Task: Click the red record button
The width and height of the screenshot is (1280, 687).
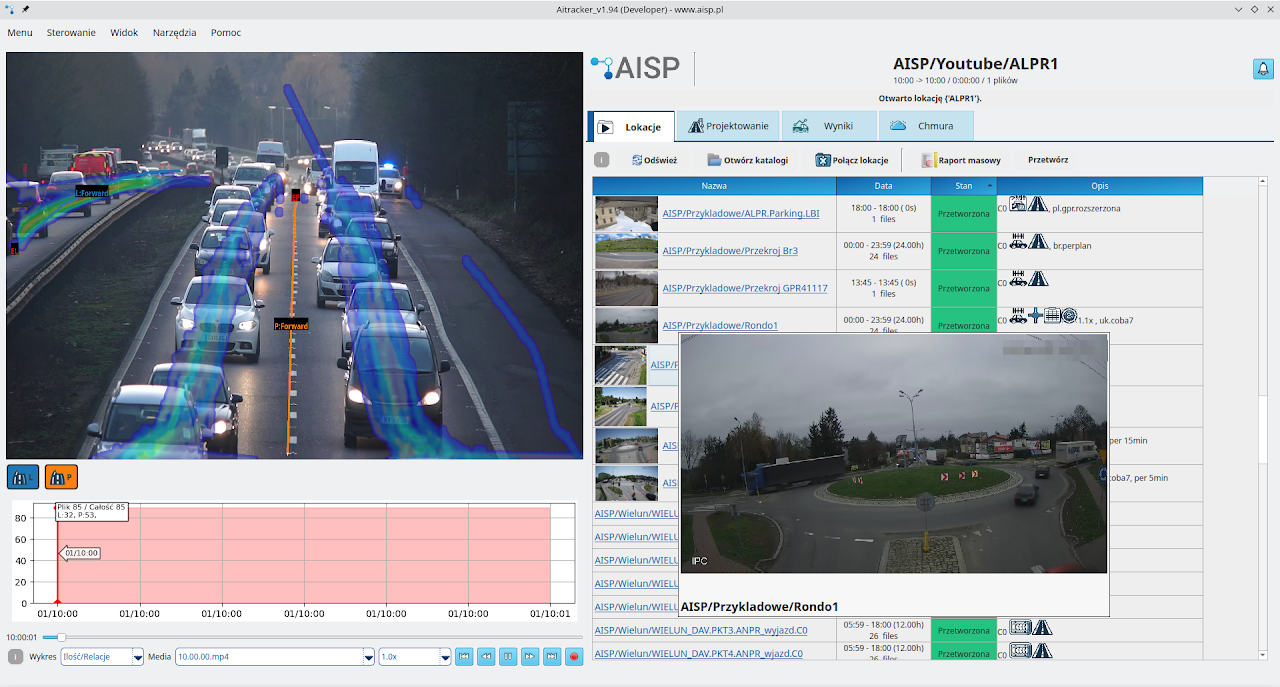Action: (x=574, y=657)
